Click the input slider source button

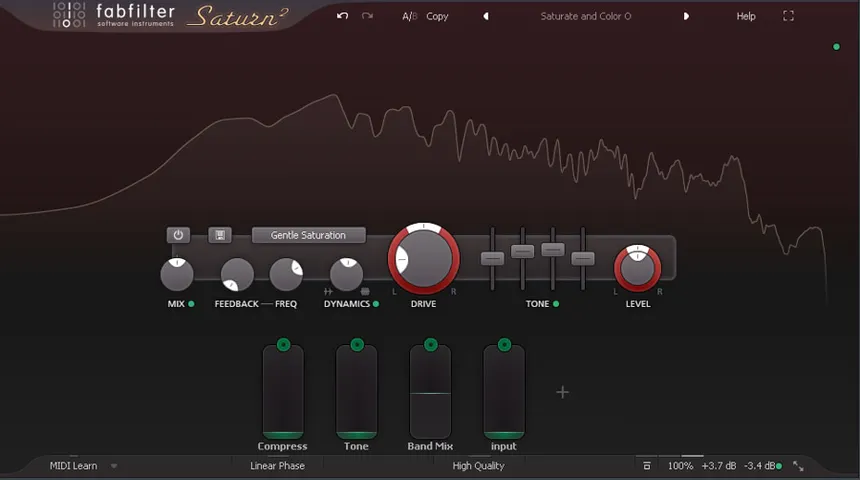[504, 345]
